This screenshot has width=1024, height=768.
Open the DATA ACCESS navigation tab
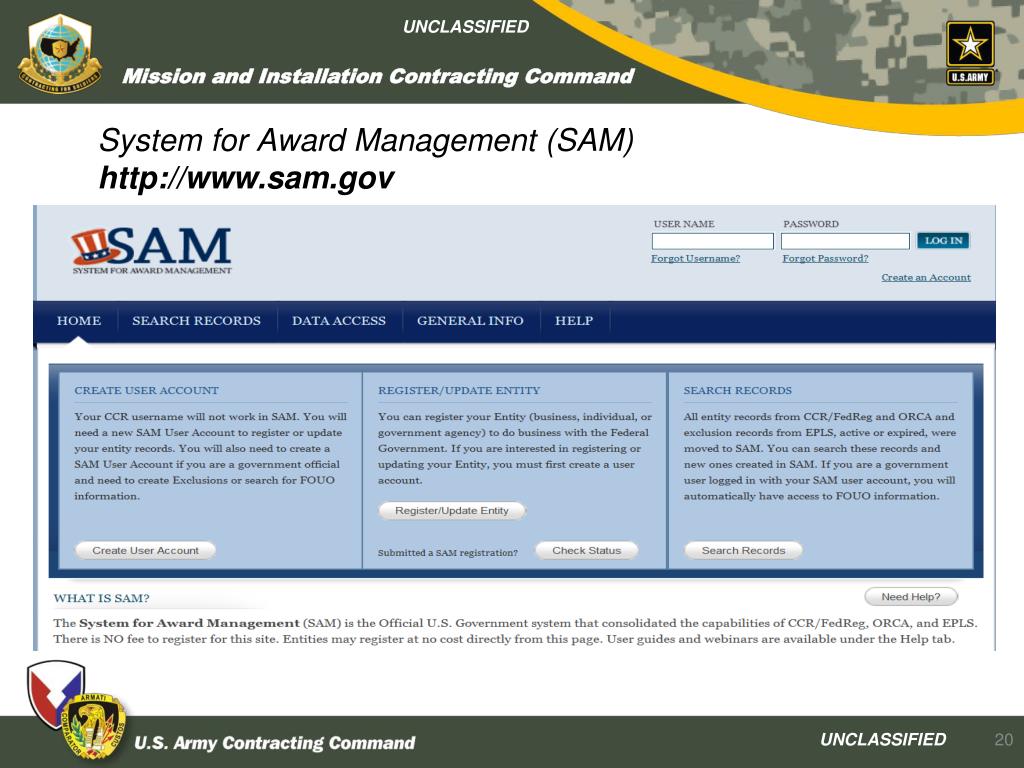pos(339,321)
